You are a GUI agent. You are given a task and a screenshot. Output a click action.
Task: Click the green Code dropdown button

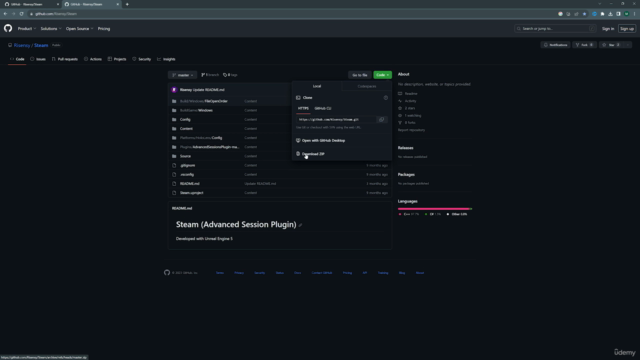(x=382, y=75)
